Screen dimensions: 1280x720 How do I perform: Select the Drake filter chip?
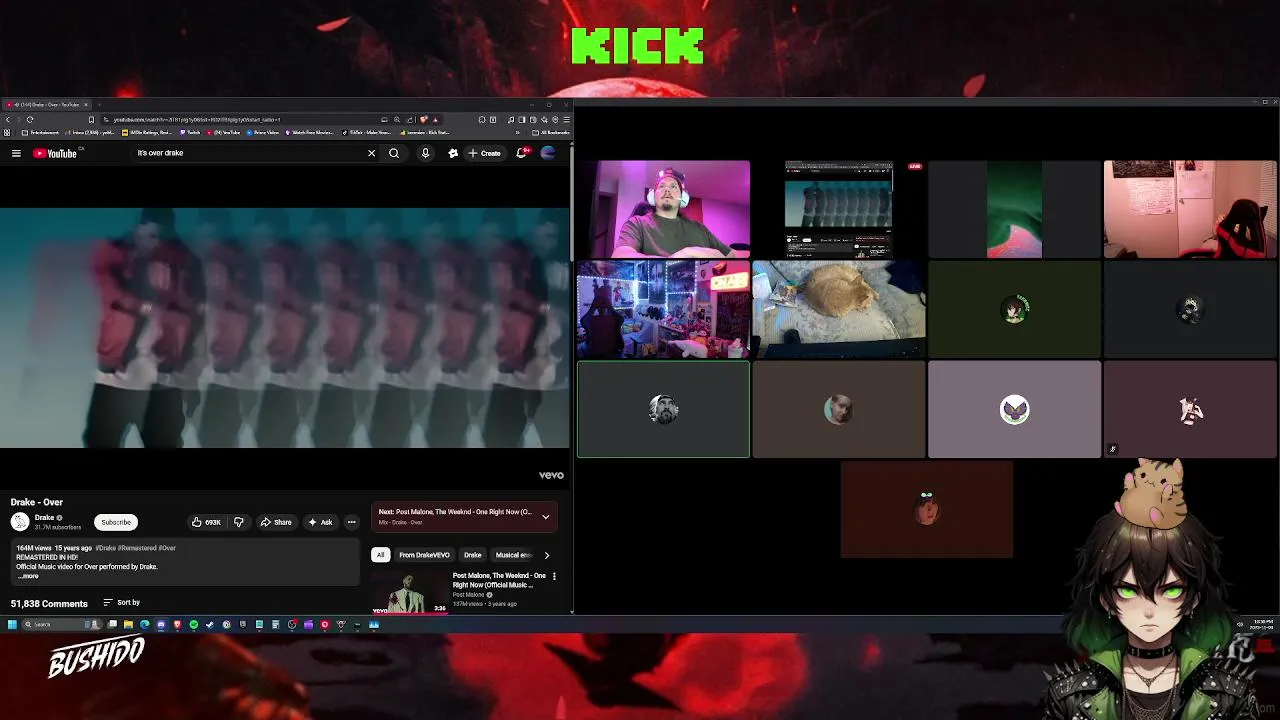[473, 555]
